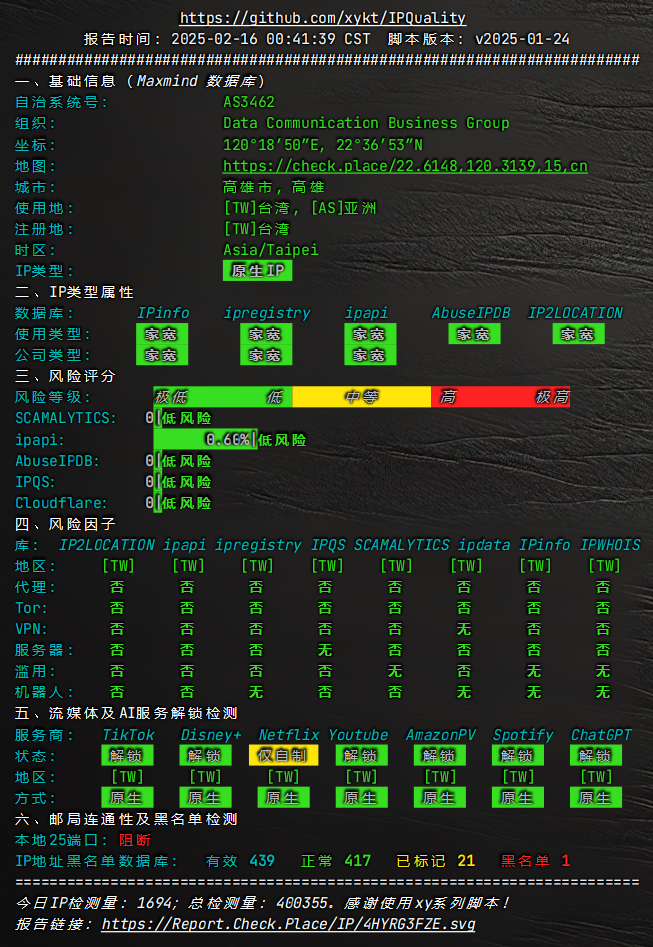Screen dimensions: 653x947
Task: Open the github.com/xykt/IPQuality link
Action: point(323,18)
